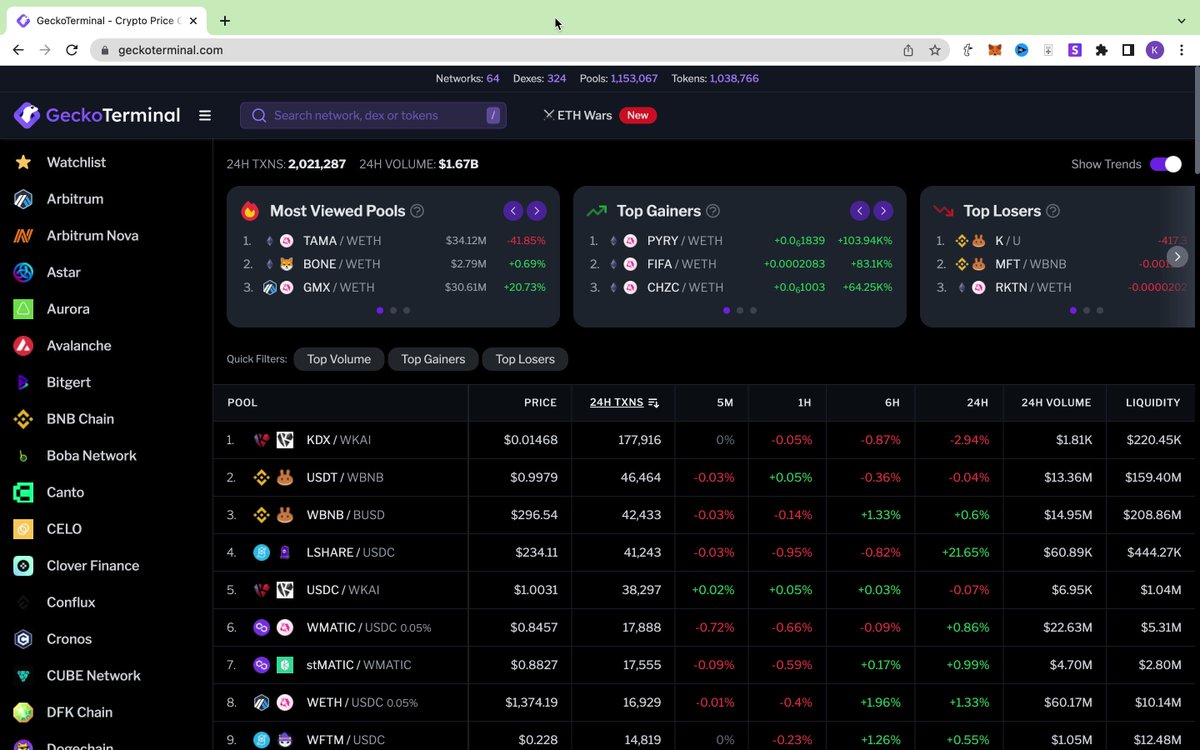The height and width of the screenshot is (750, 1200).
Task: Open the Chrome profile avatar K
Action: pos(1155,50)
